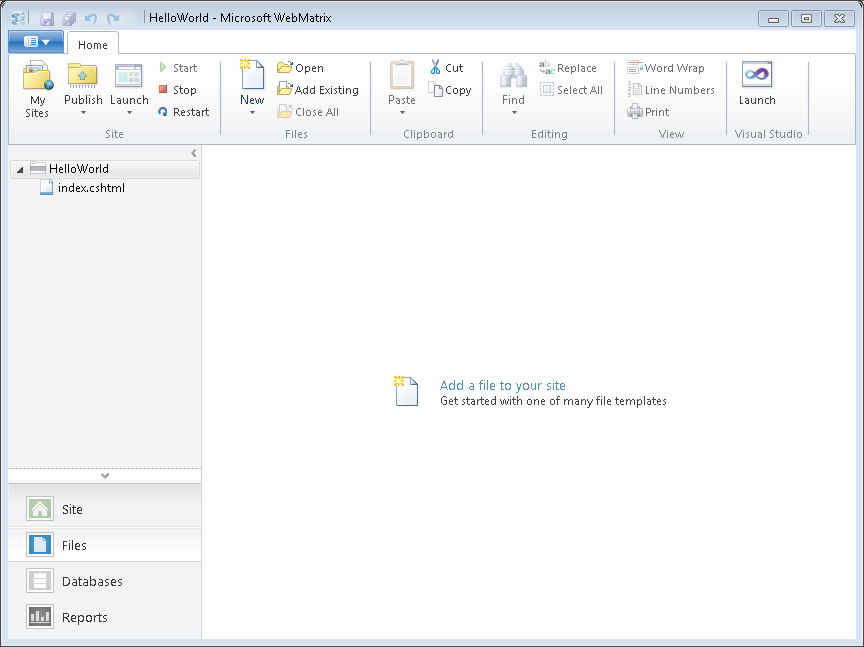The image size is (864, 647).
Task: Click Close All in Files group
Action: [x=308, y=112]
